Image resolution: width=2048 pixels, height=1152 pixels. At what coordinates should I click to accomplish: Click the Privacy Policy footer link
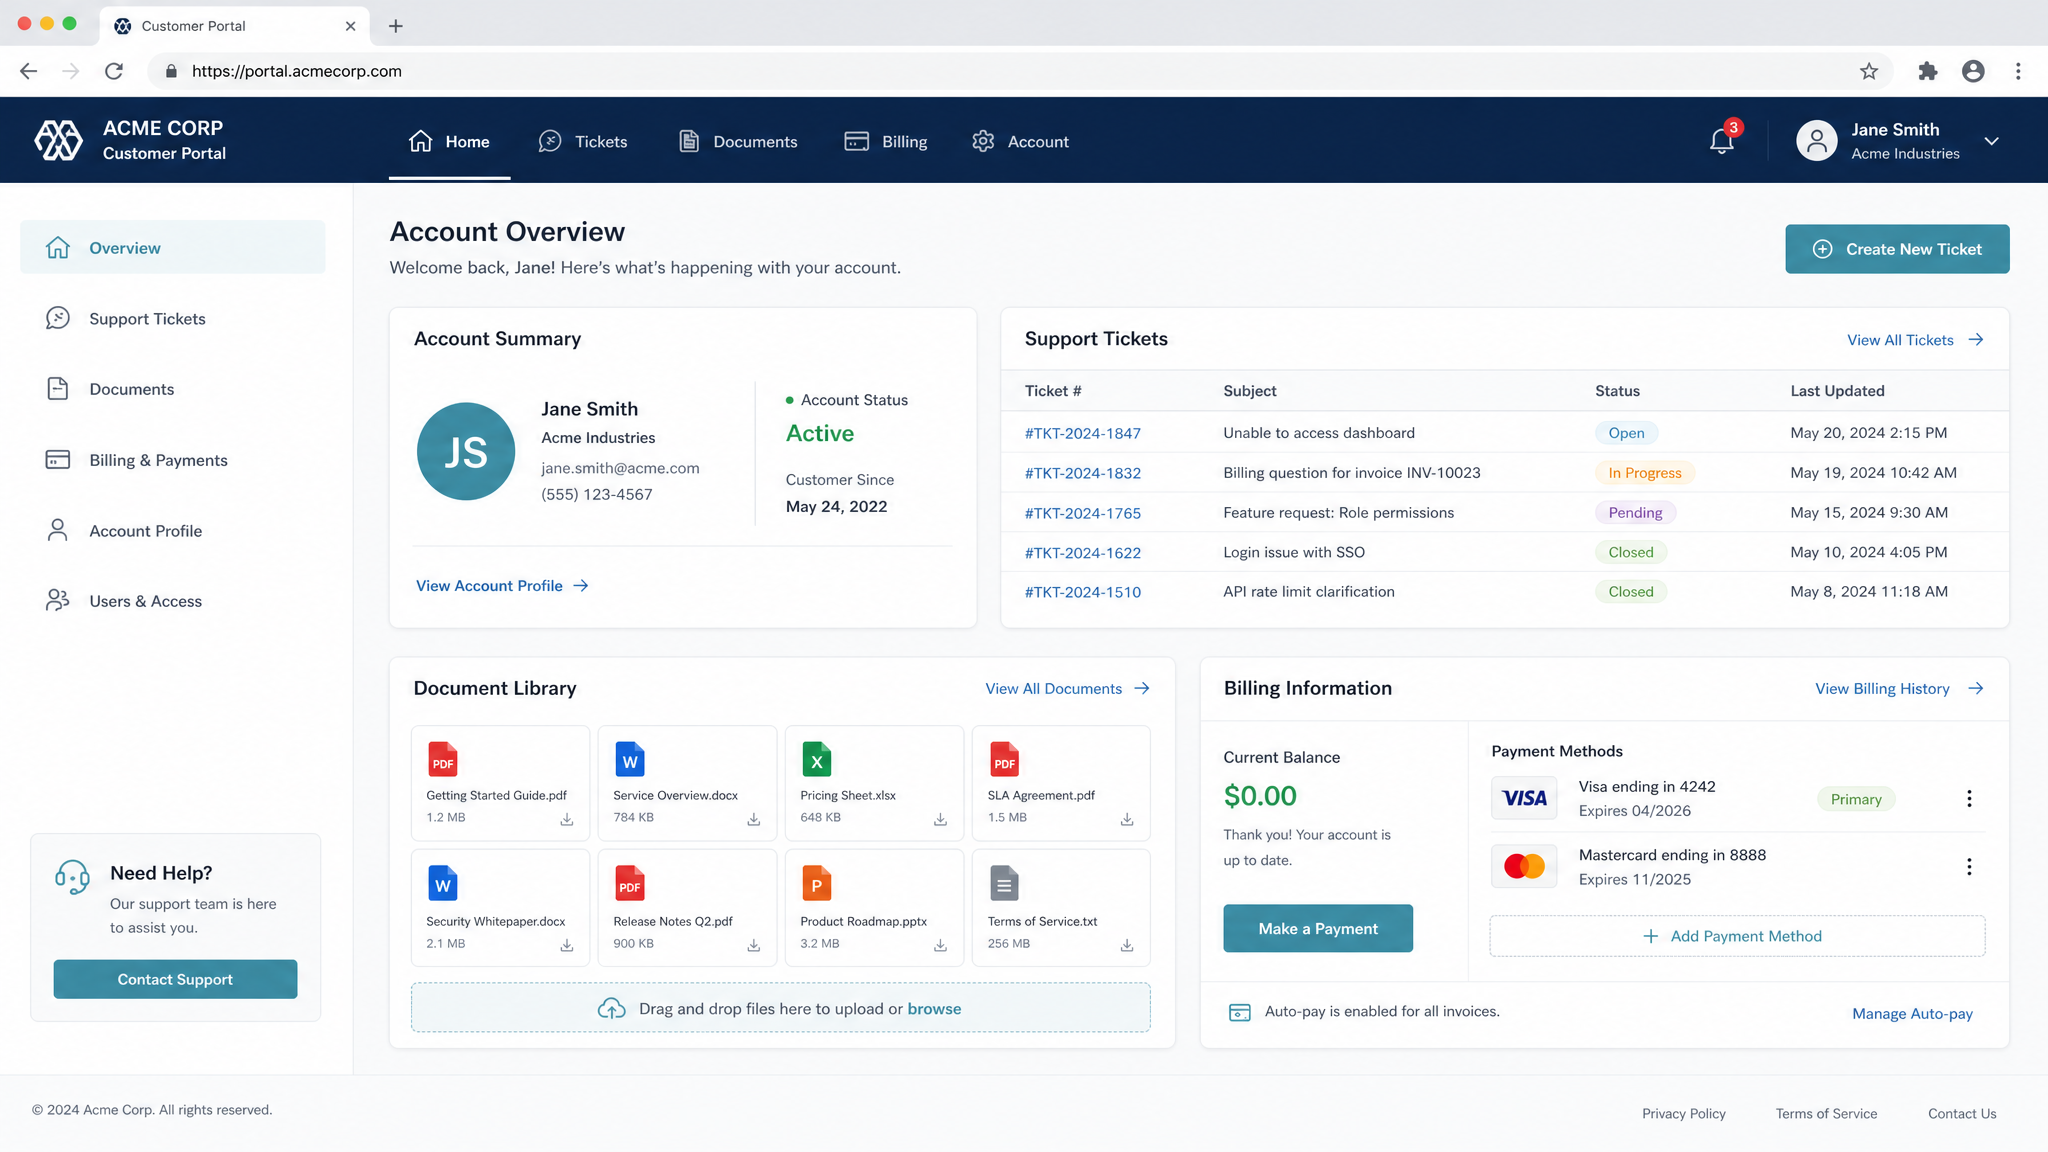[1683, 1113]
